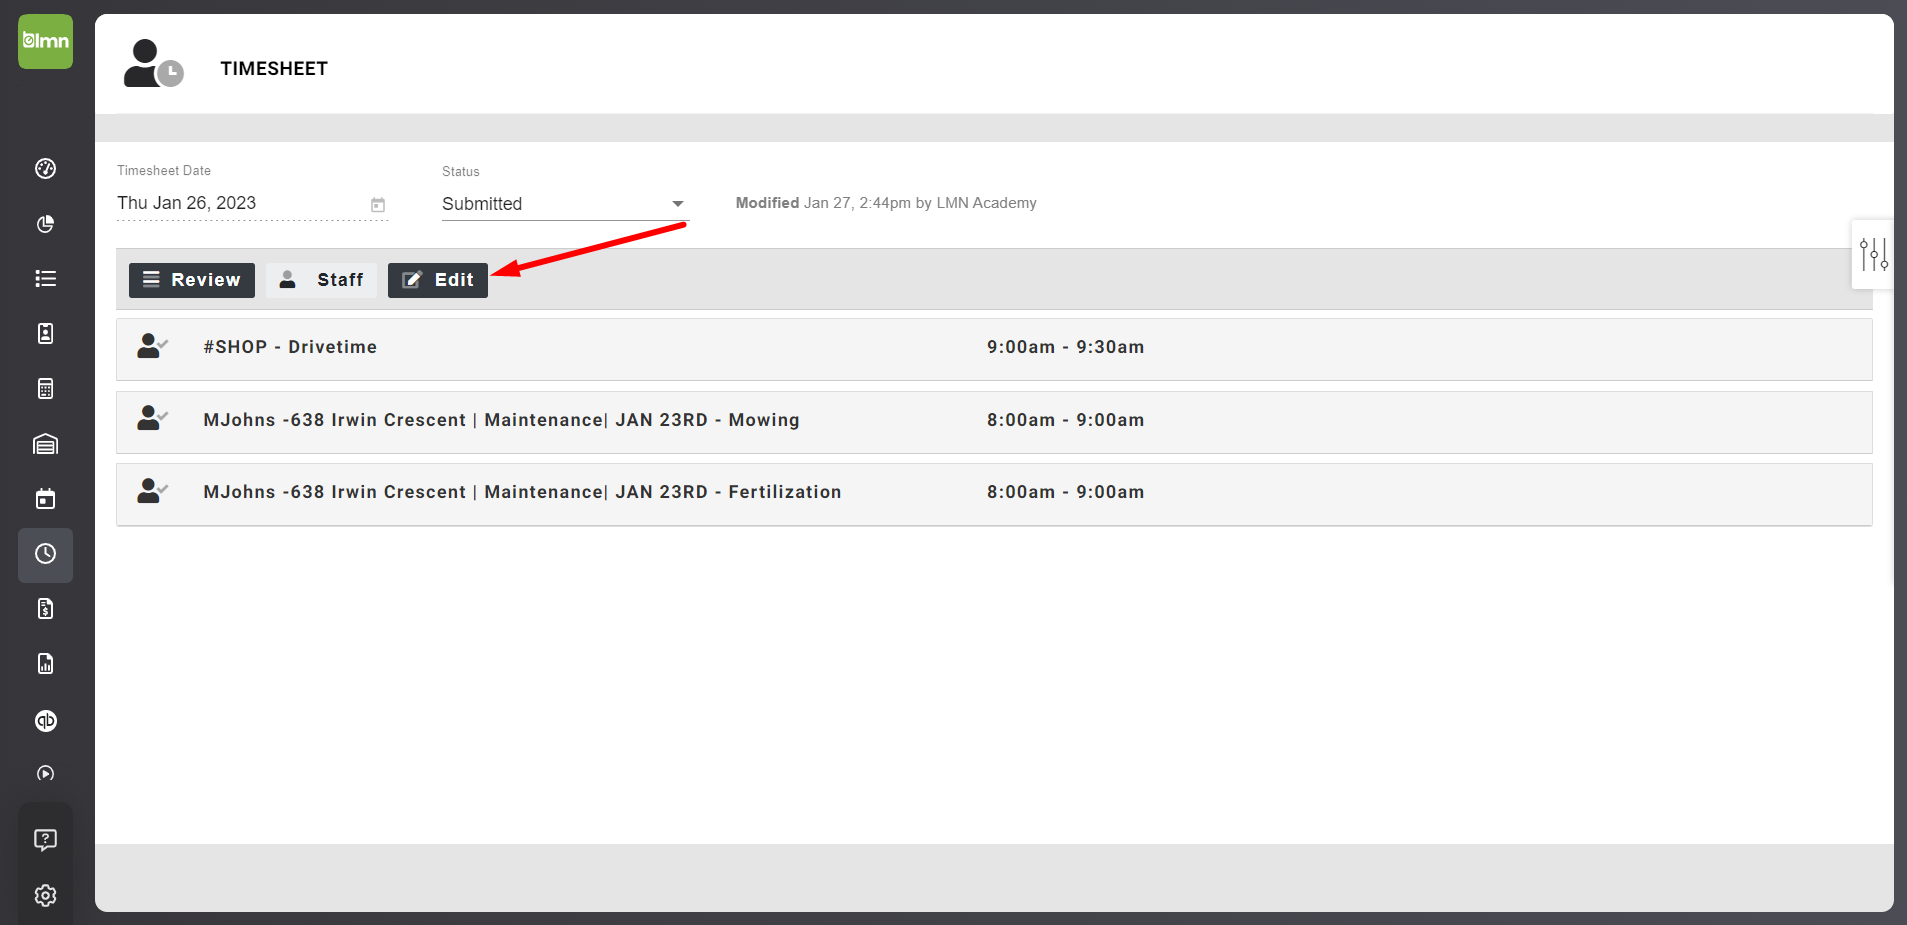Viewport: 1907px width, 925px height.
Task: Click staff icon on Fertilization row
Action: coord(152,491)
